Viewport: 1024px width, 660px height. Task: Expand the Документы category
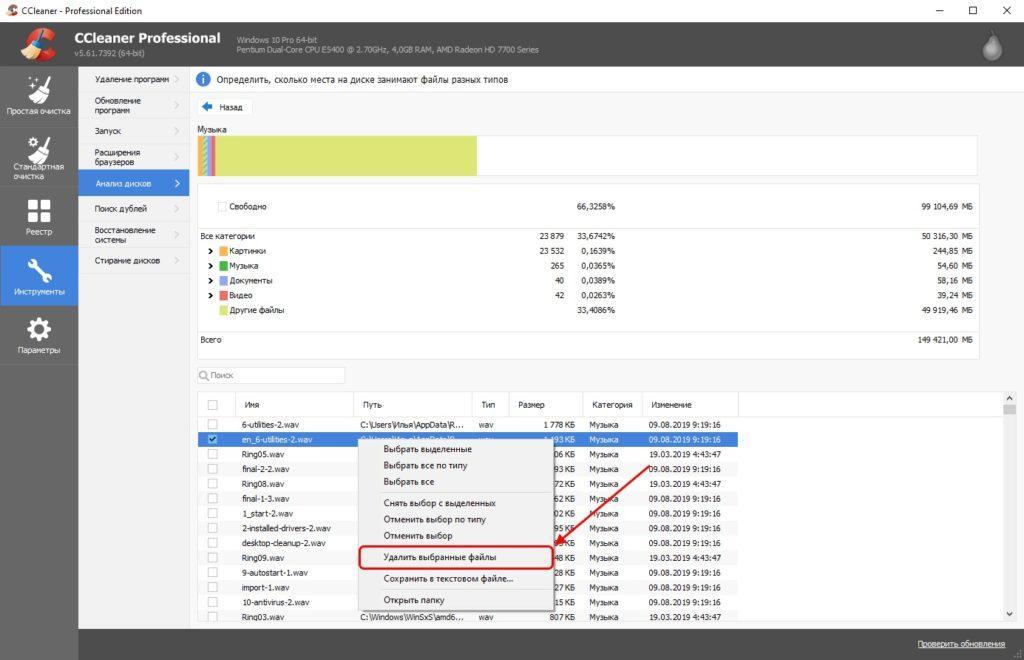pos(210,281)
